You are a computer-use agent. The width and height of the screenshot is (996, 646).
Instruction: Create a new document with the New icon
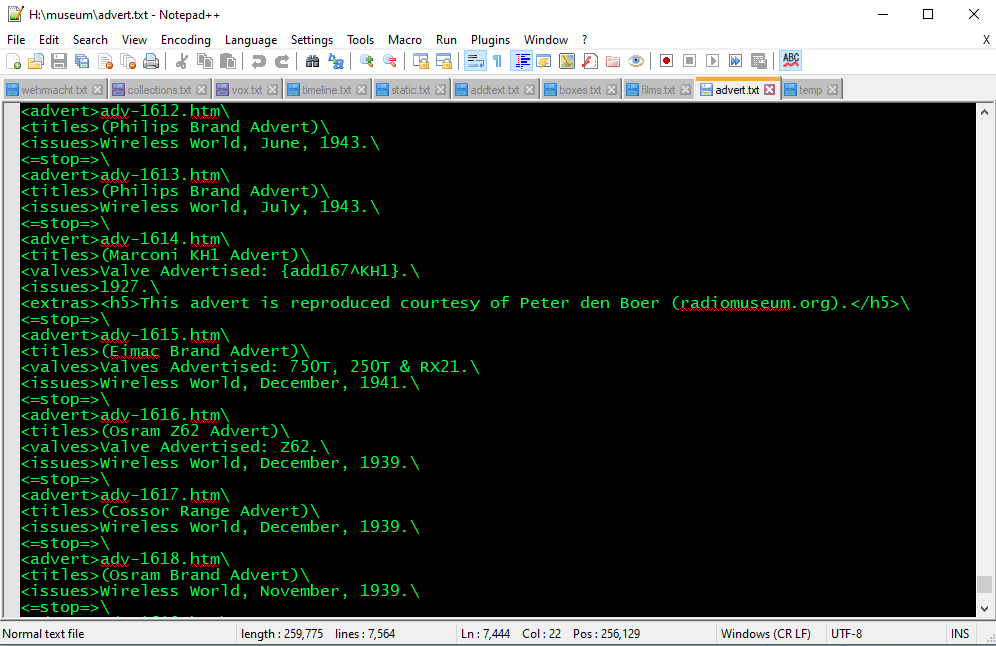tap(13, 61)
